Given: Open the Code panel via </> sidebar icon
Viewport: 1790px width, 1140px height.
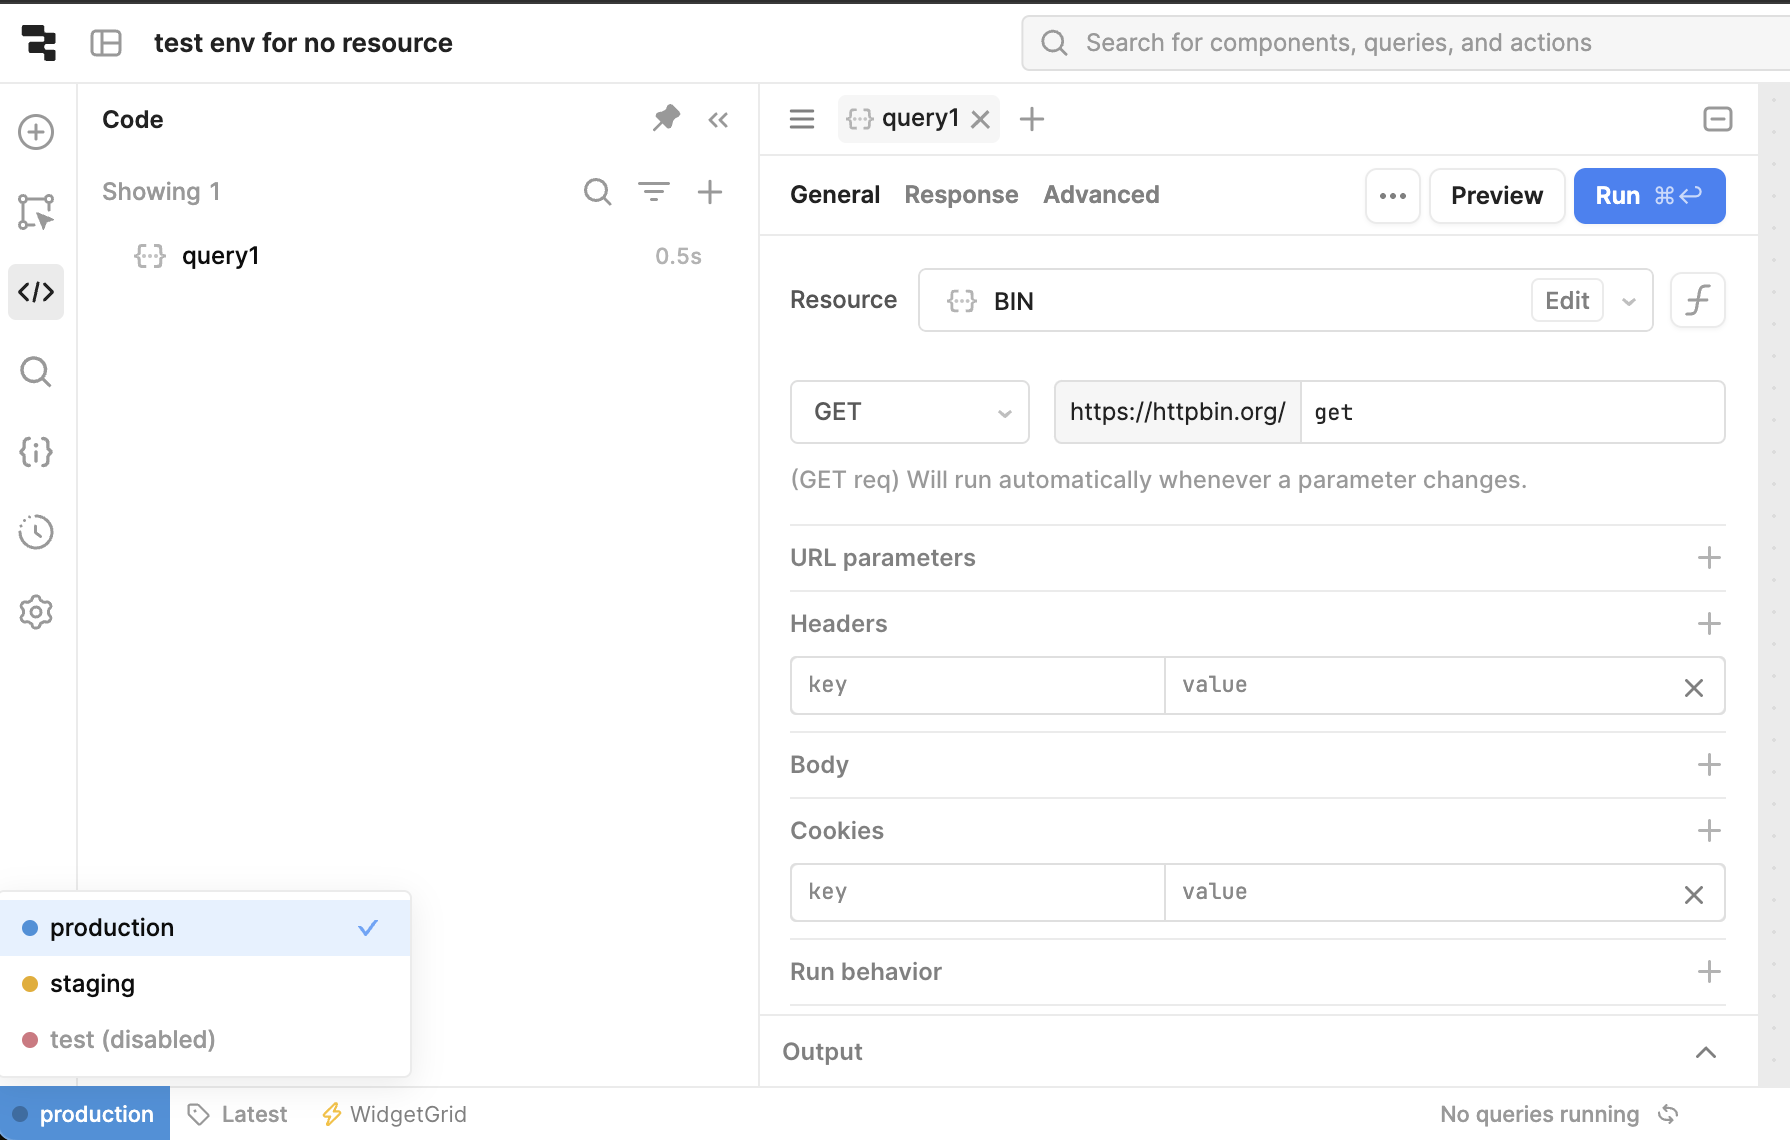Looking at the screenshot, I should point(36,292).
